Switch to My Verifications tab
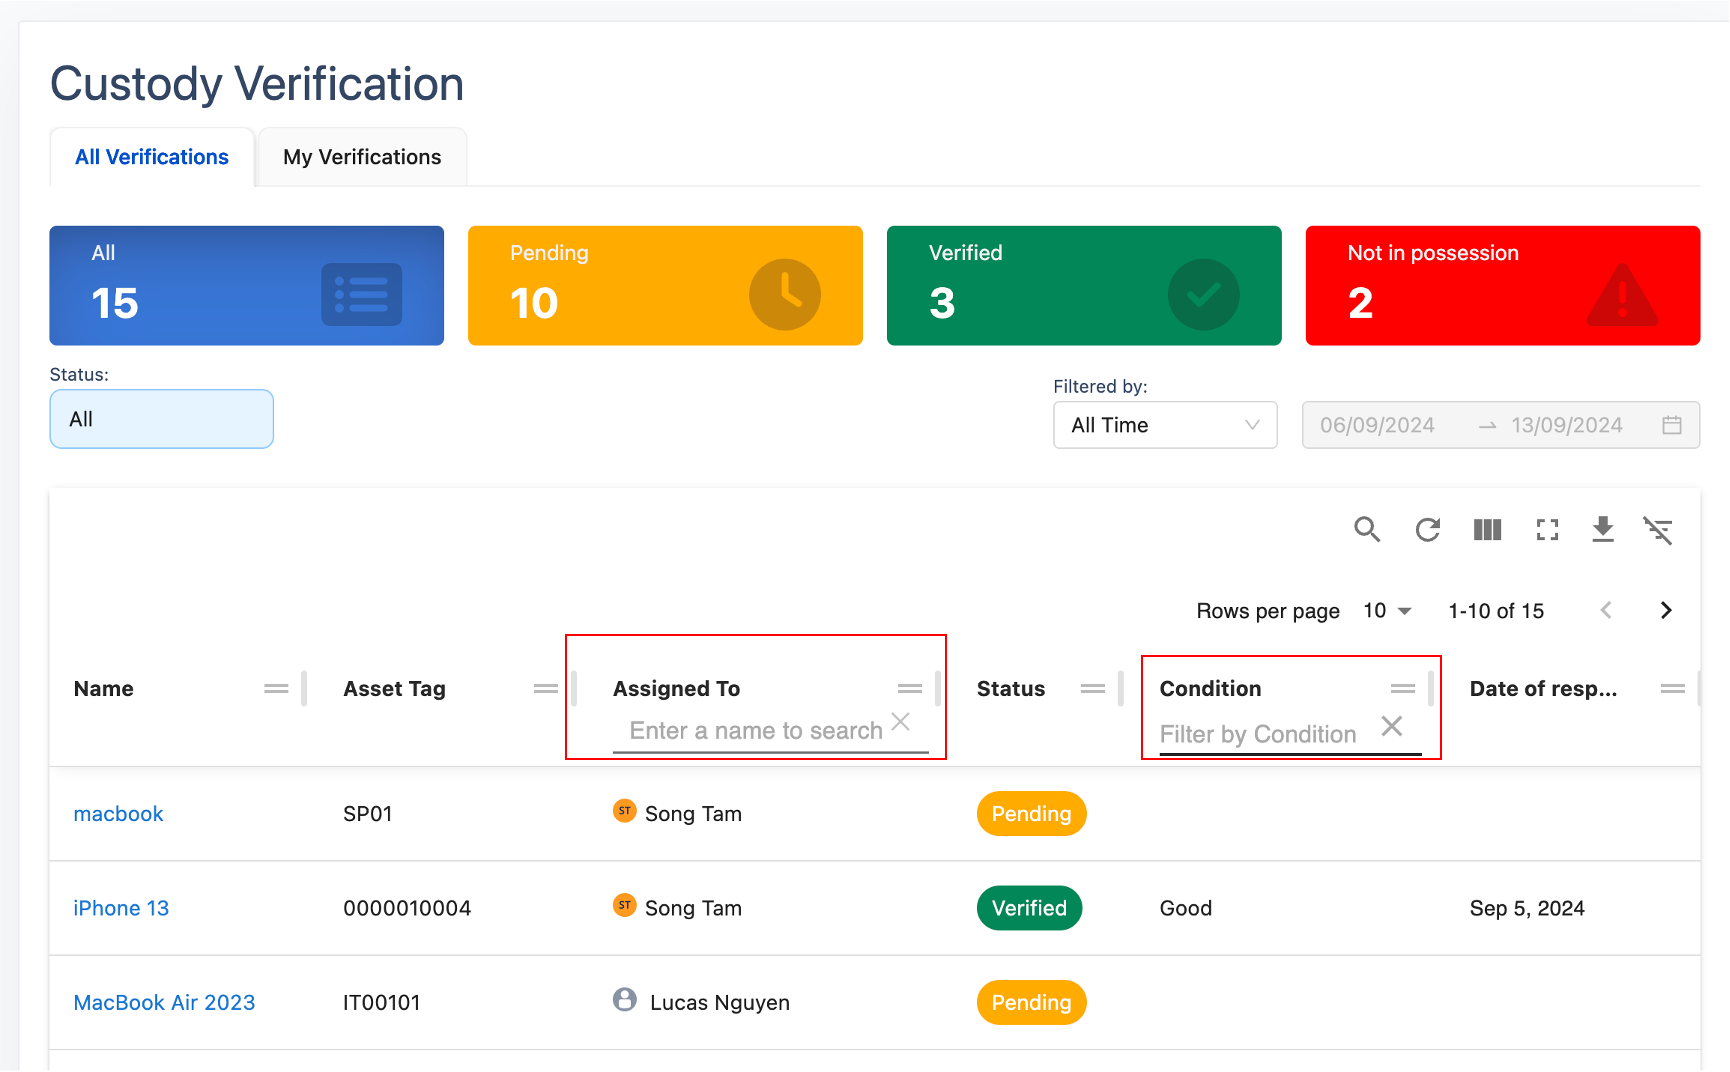The height and width of the screenshot is (1072, 1730). 362,157
